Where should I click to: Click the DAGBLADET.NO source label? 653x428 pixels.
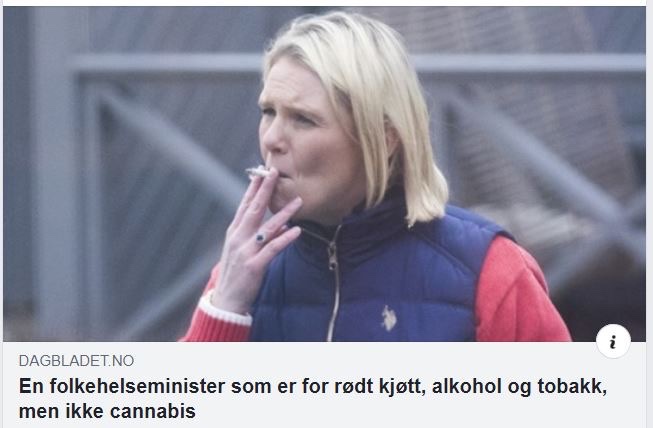76,361
